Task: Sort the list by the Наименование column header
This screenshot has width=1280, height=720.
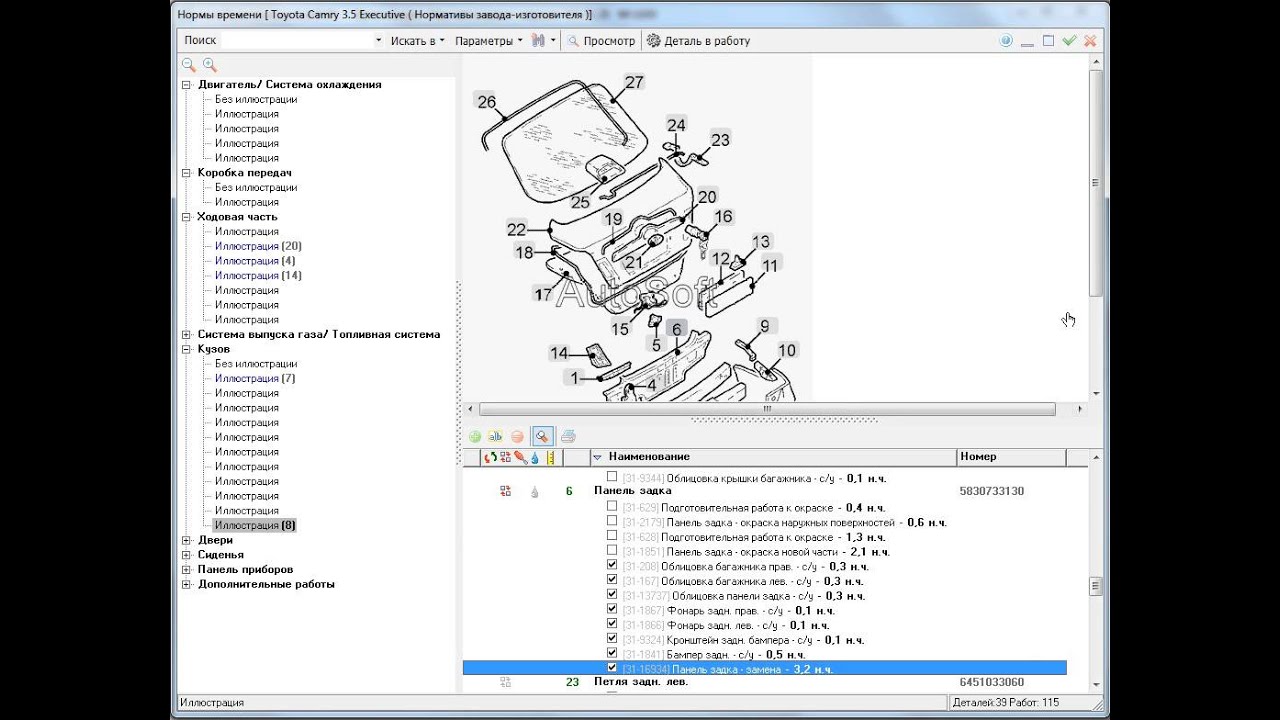Action: (773, 457)
